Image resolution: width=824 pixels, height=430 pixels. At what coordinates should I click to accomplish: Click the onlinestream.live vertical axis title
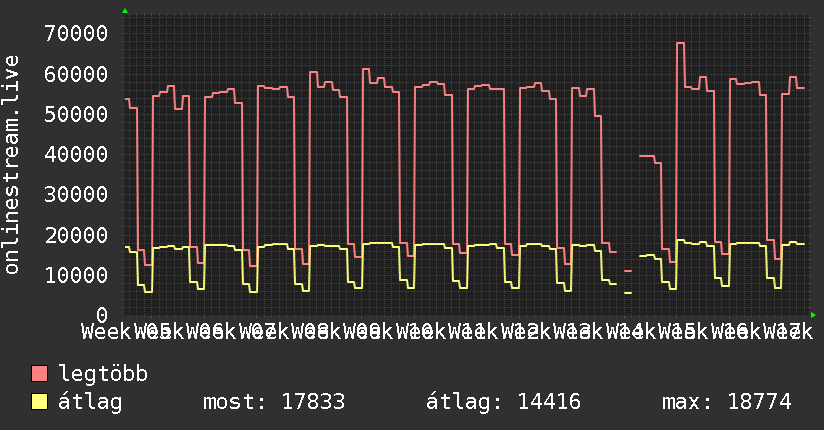click(x=11, y=165)
